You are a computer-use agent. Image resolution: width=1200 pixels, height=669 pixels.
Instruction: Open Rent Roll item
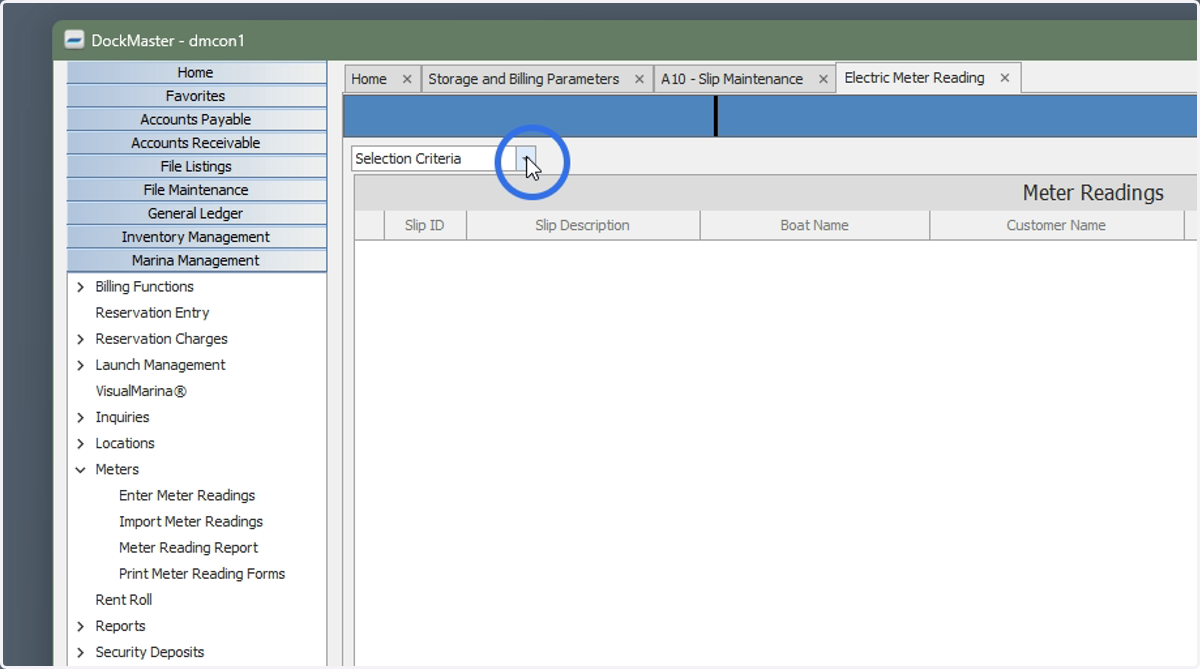(124, 600)
